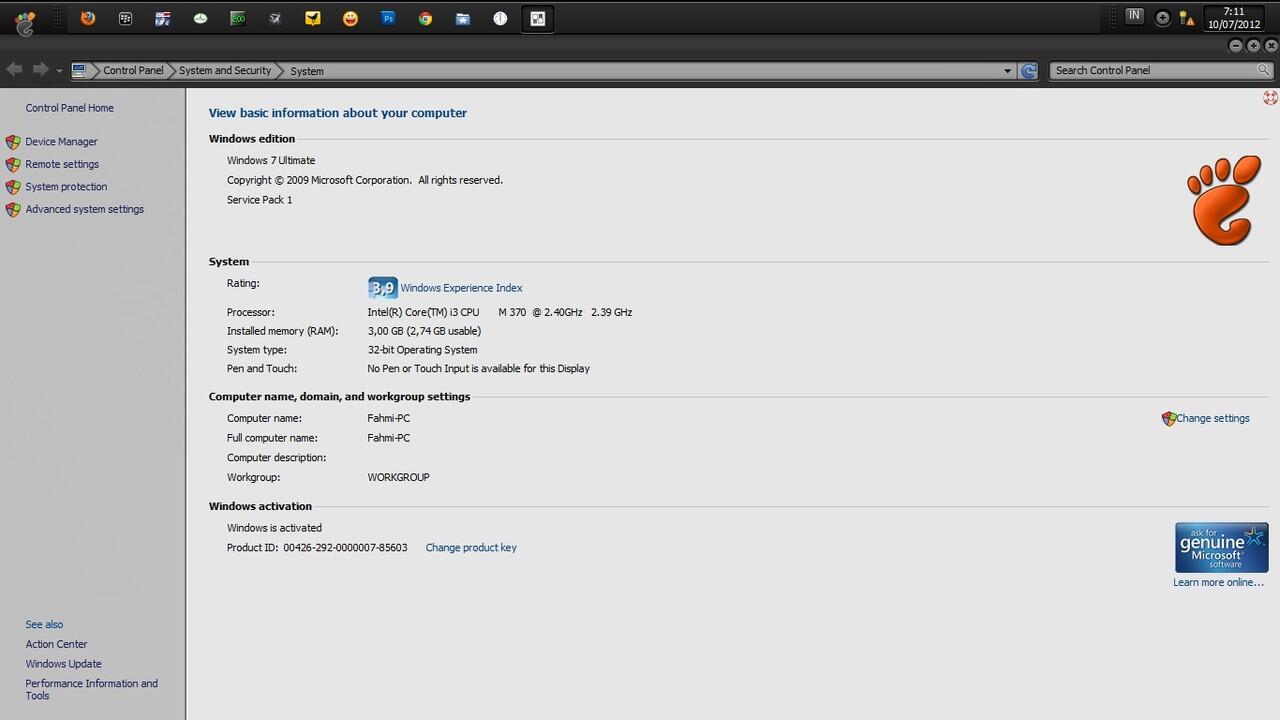Image resolution: width=1280 pixels, height=720 pixels.
Task: Click the Windows 7 Ultimate text
Action: click(271, 161)
